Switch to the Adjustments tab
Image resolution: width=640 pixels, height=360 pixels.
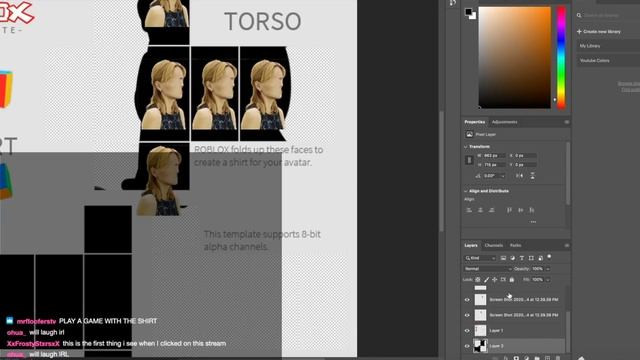click(x=504, y=122)
